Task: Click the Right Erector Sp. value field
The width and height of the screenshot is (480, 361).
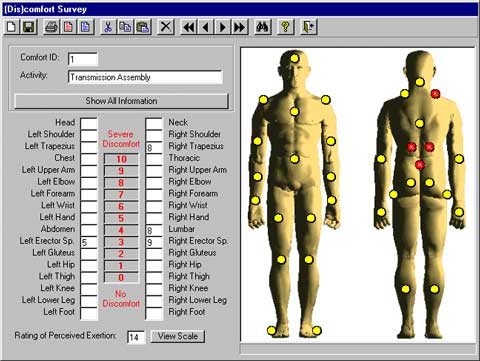Action: [154, 242]
